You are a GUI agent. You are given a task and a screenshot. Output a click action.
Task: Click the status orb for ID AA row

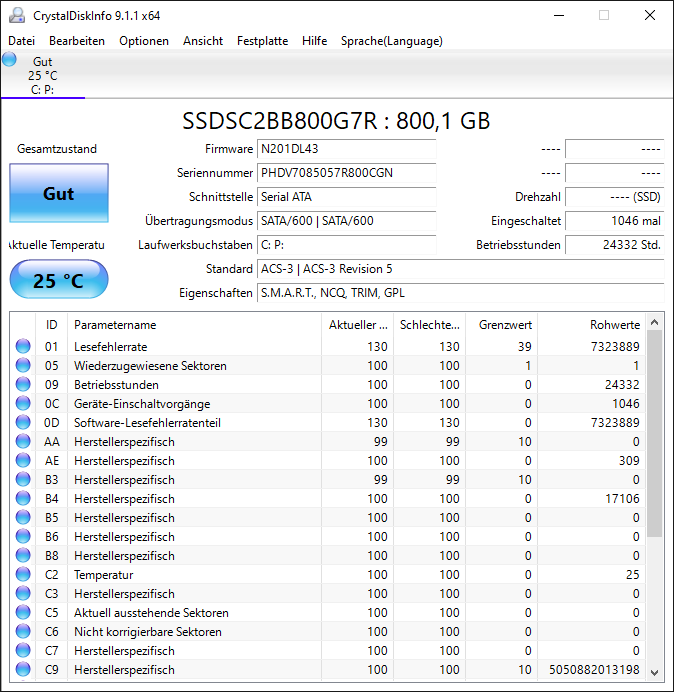click(23, 441)
